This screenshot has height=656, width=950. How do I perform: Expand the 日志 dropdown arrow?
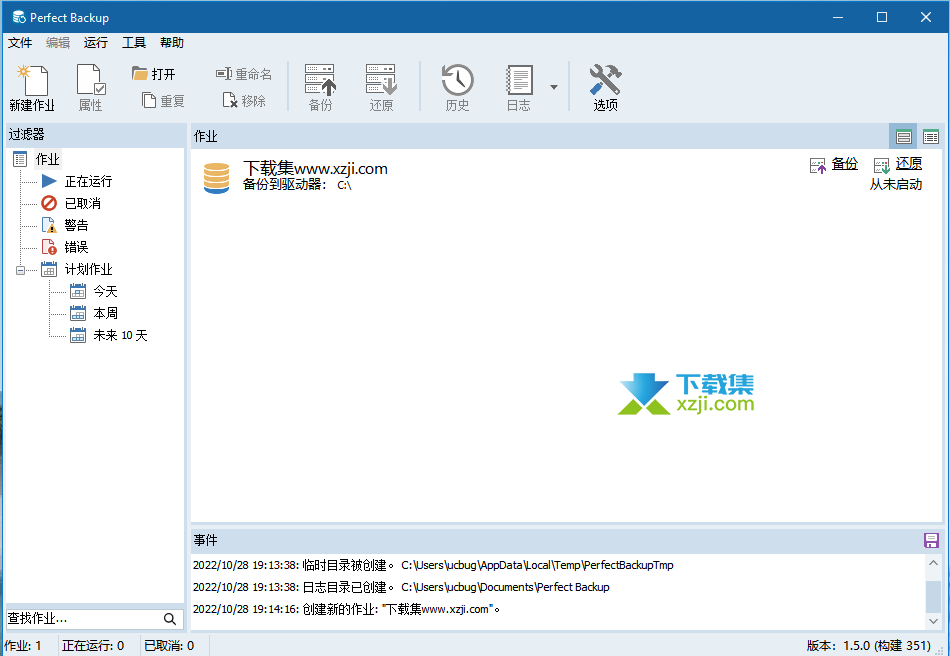pyautogui.click(x=554, y=87)
